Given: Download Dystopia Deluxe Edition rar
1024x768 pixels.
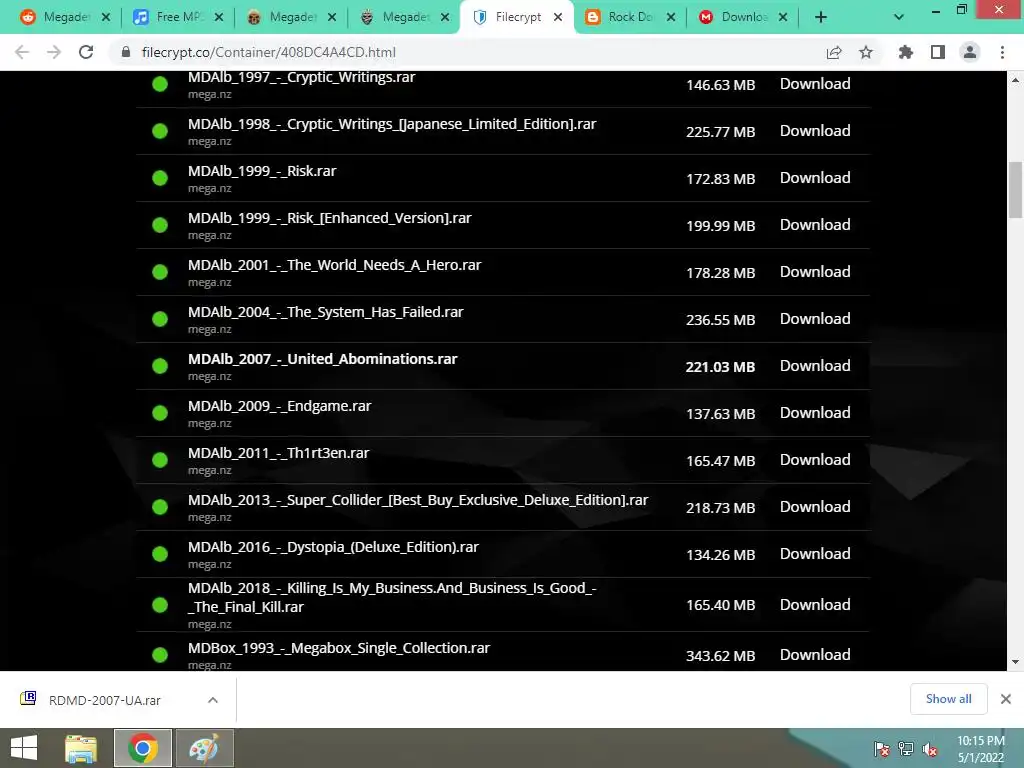Looking at the screenshot, I should (x=815, y=554).
